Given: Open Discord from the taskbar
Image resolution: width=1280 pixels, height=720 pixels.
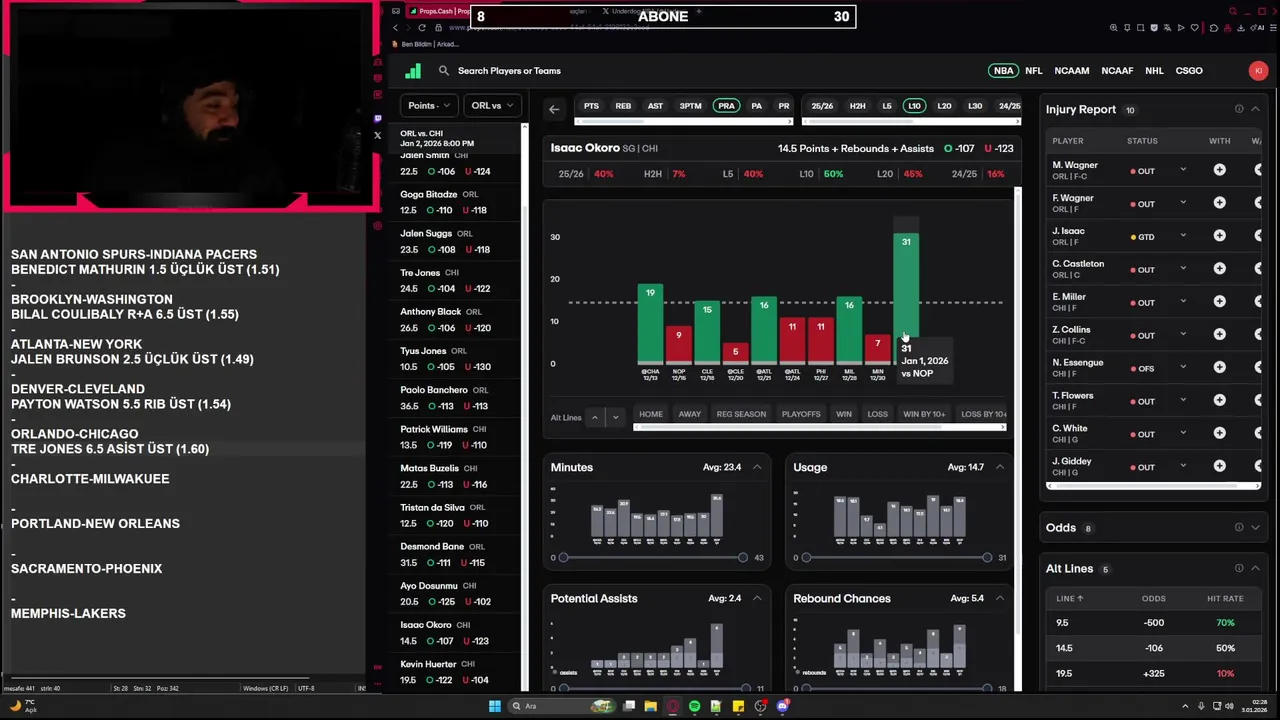Looking at the screenshot, I should click(x=783, y=706).
